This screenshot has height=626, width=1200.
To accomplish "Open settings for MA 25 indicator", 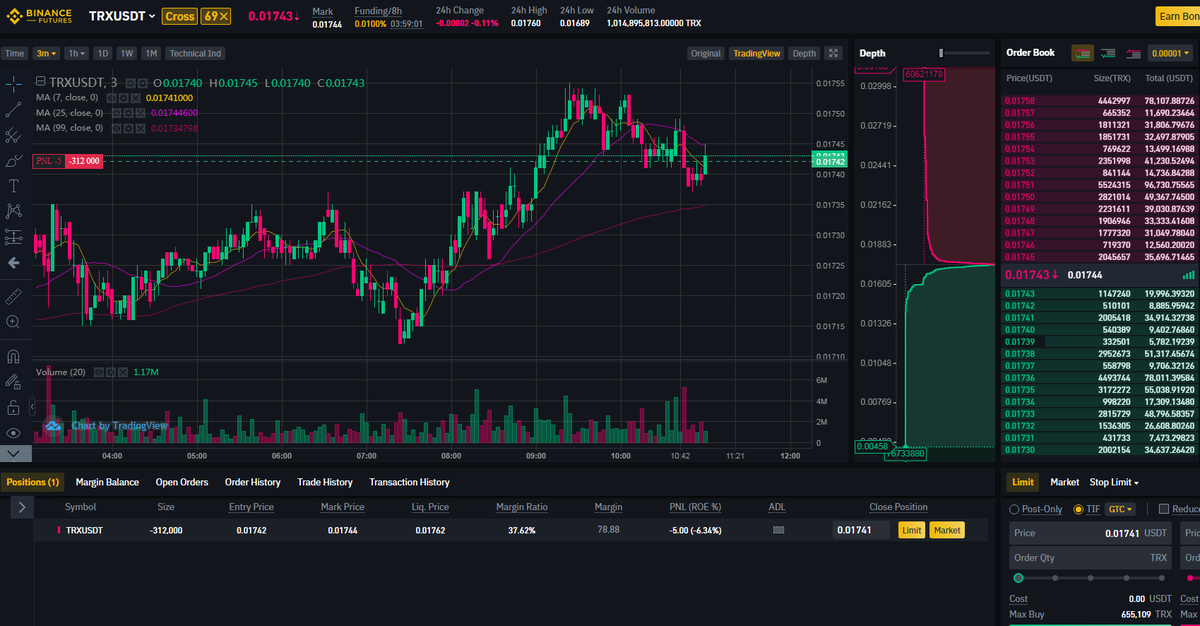I will [x=126, y=113].
